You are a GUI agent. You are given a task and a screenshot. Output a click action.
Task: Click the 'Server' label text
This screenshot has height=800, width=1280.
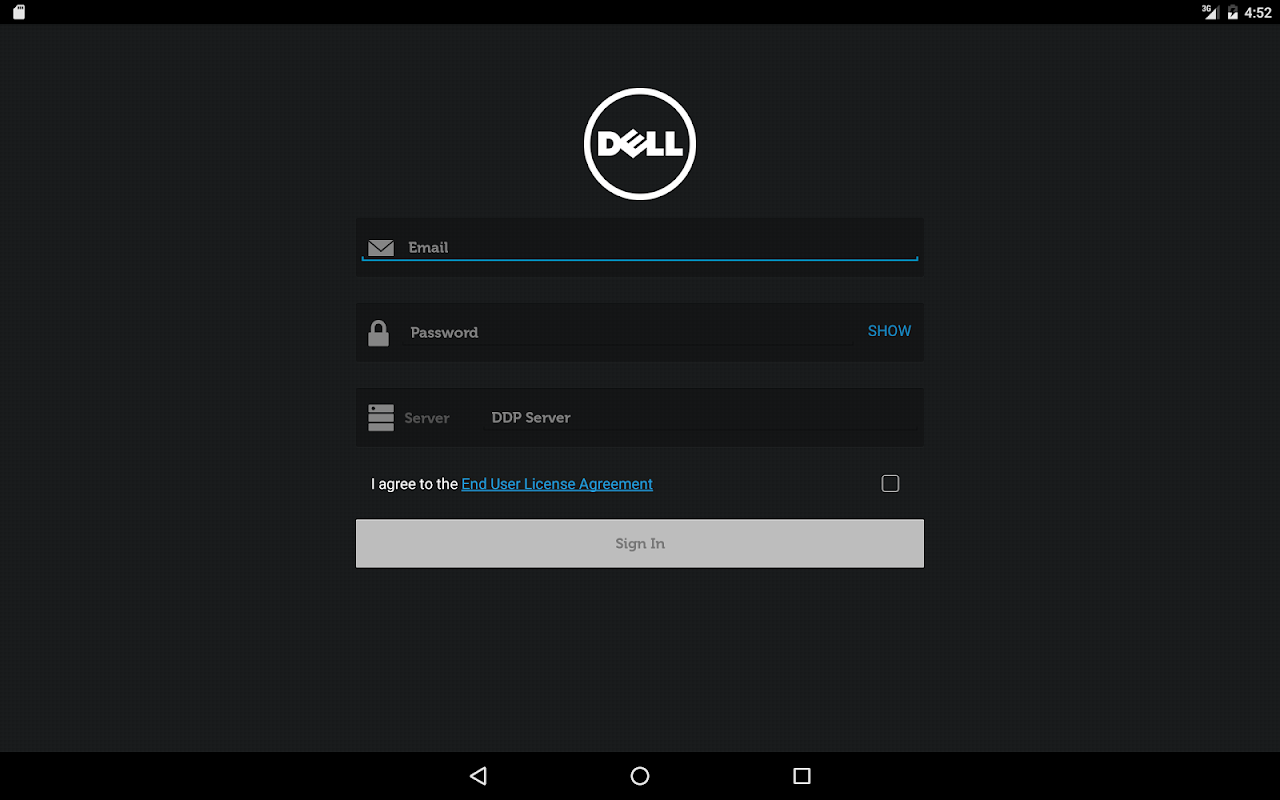tap(427, 418)
